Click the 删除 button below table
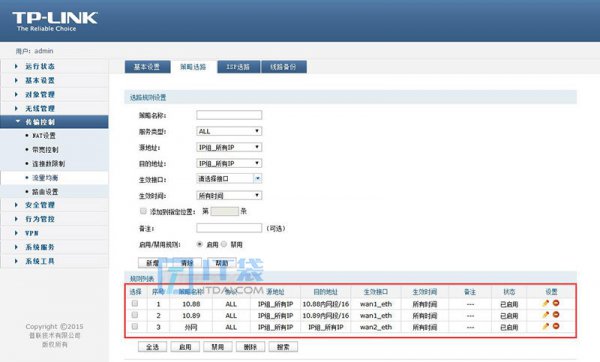Image resolution: width=600 pixels, height=362 pixels. pos(250,347)
